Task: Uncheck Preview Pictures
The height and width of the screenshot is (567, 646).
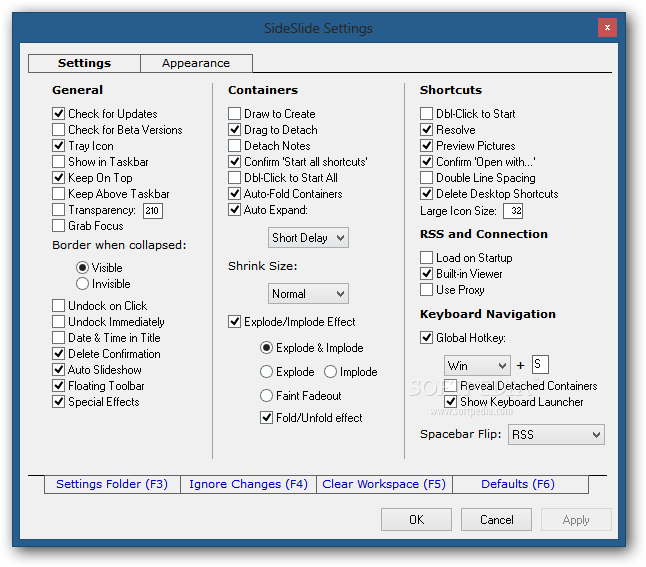Action: [x=426, y=145]
